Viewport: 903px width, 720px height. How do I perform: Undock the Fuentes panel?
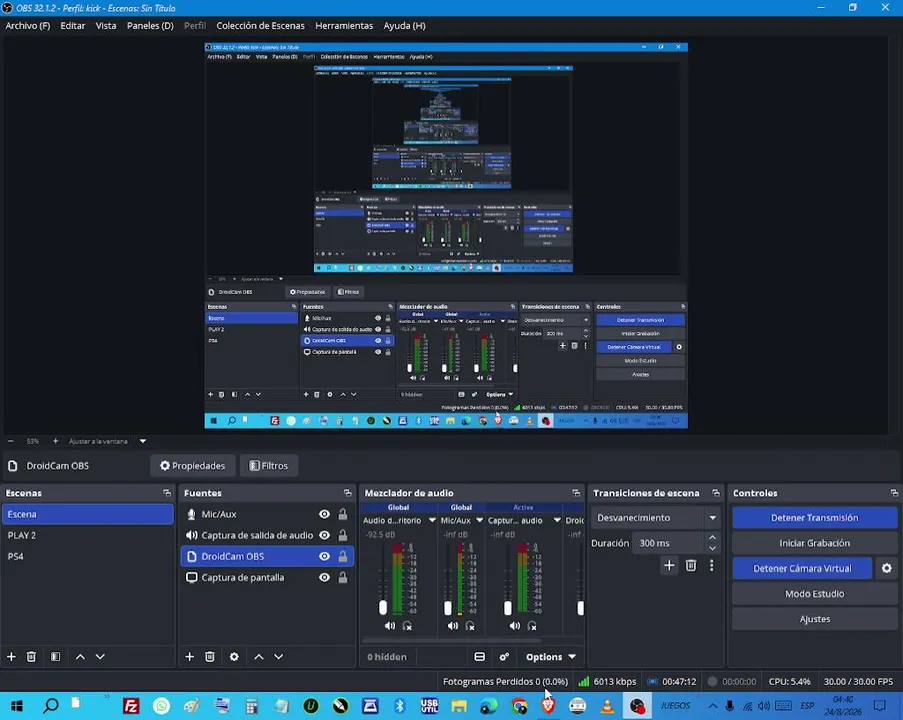[347, 493]
